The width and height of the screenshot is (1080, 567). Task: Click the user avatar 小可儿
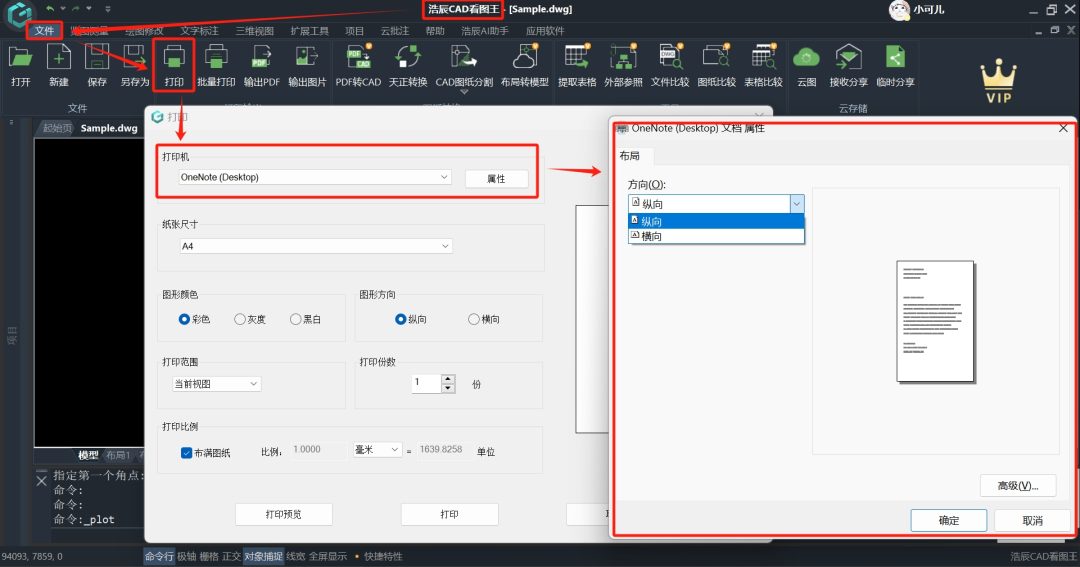(899, 10)
